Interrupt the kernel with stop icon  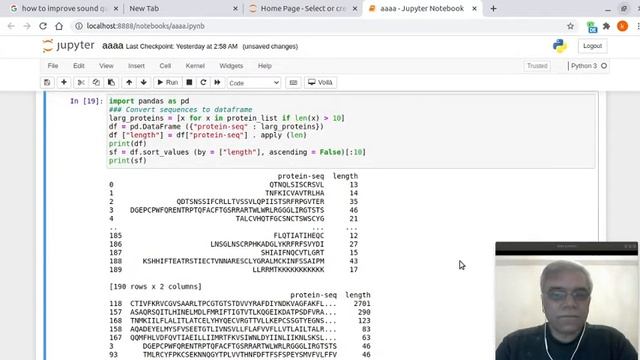[189, 82]
